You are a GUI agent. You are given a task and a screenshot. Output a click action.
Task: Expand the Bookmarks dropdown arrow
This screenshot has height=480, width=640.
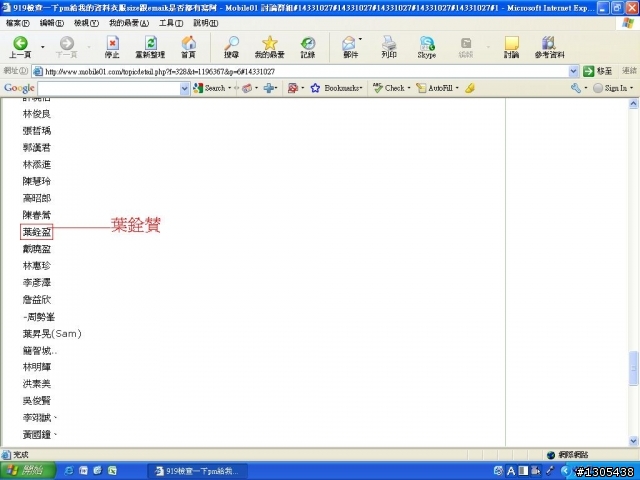click(x=361, y=88)
